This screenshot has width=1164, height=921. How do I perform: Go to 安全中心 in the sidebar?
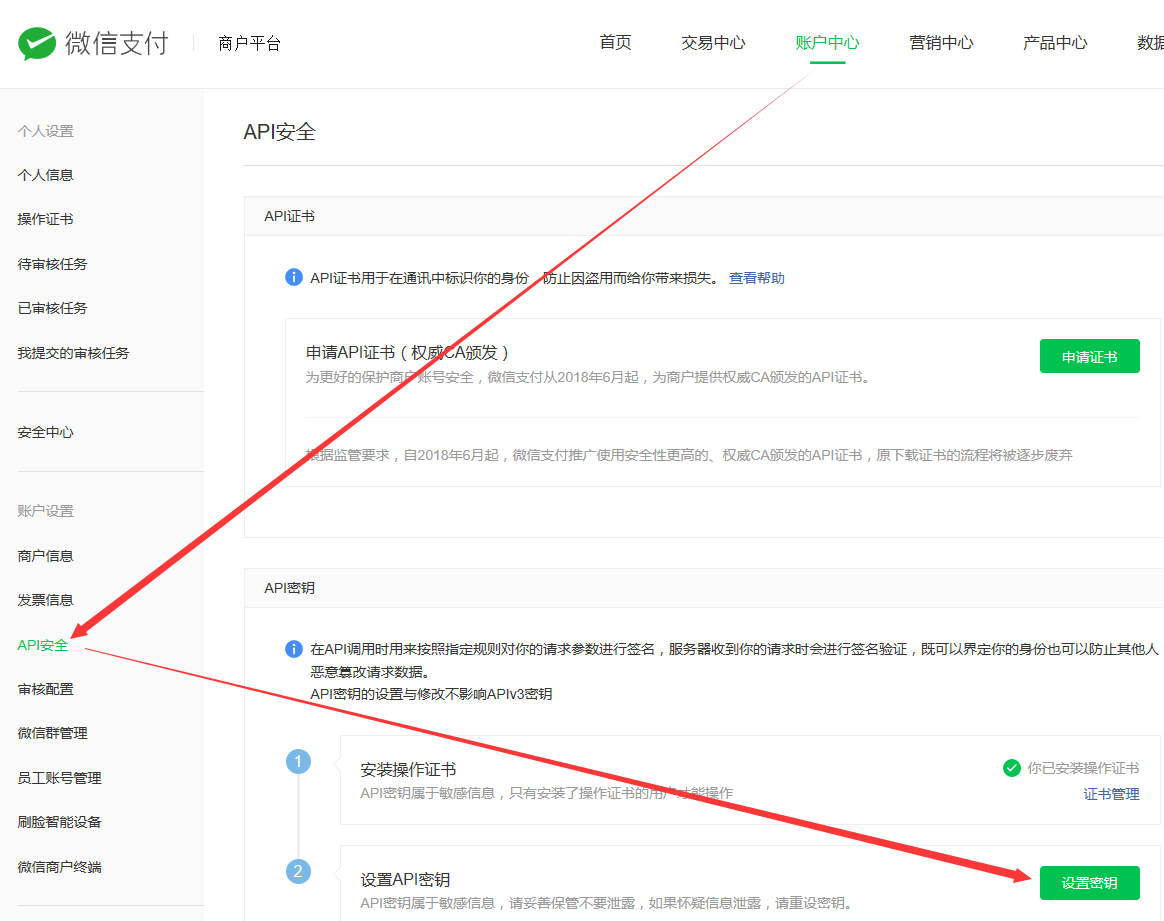coord(46,433)
